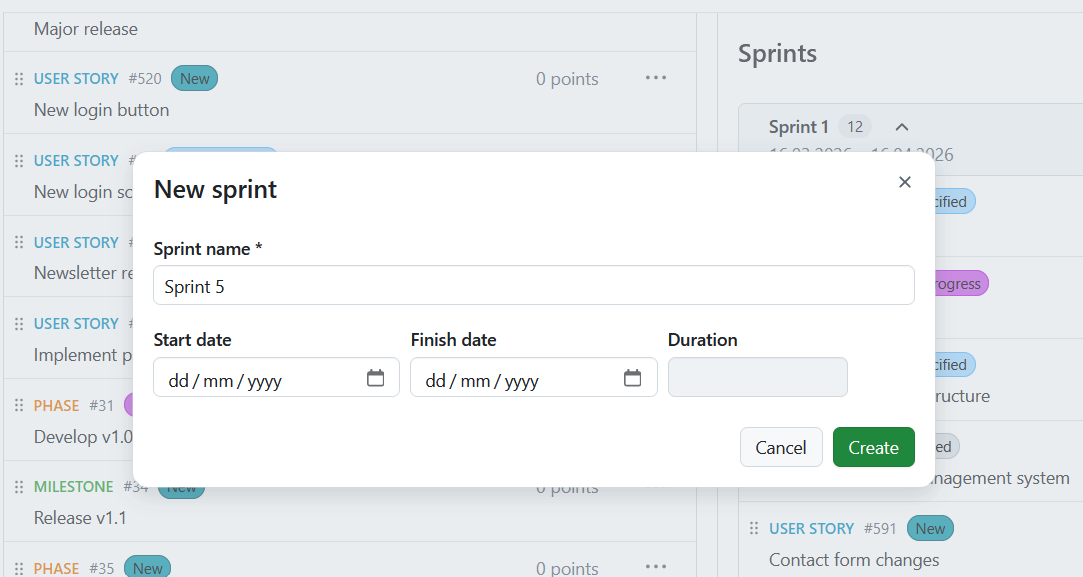Click the 12 item count badge on Sprint 1
The height and width of the screenshot is (577, 1083).
pyautogui.click(x=855, y=126)
